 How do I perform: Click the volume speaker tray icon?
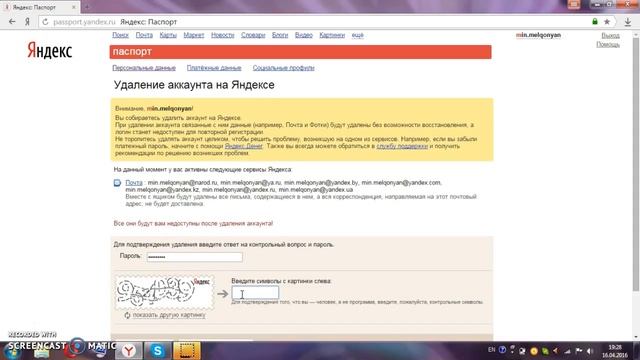click(x=589, y=351)
